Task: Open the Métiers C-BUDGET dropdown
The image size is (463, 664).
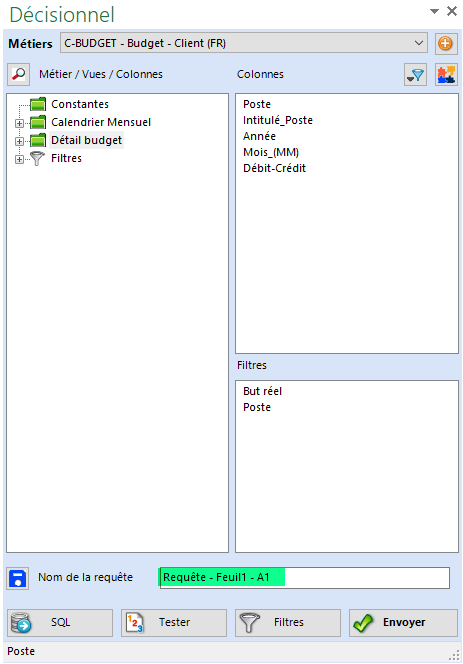Action: tap(244, 43)
